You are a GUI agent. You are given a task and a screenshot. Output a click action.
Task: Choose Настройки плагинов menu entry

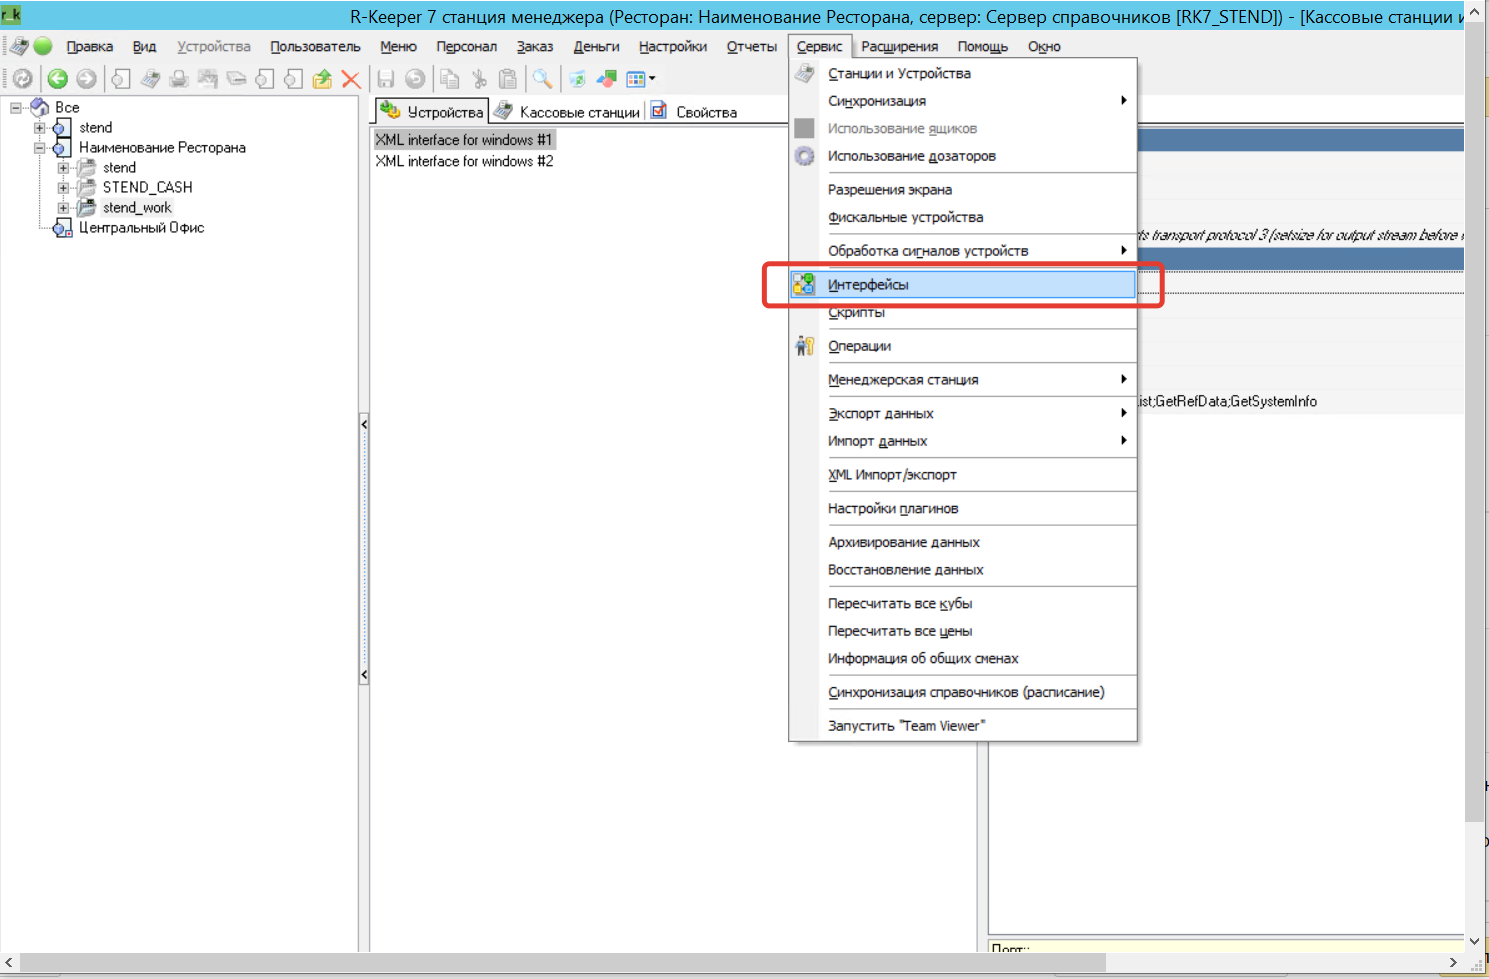tap(892, 508)
